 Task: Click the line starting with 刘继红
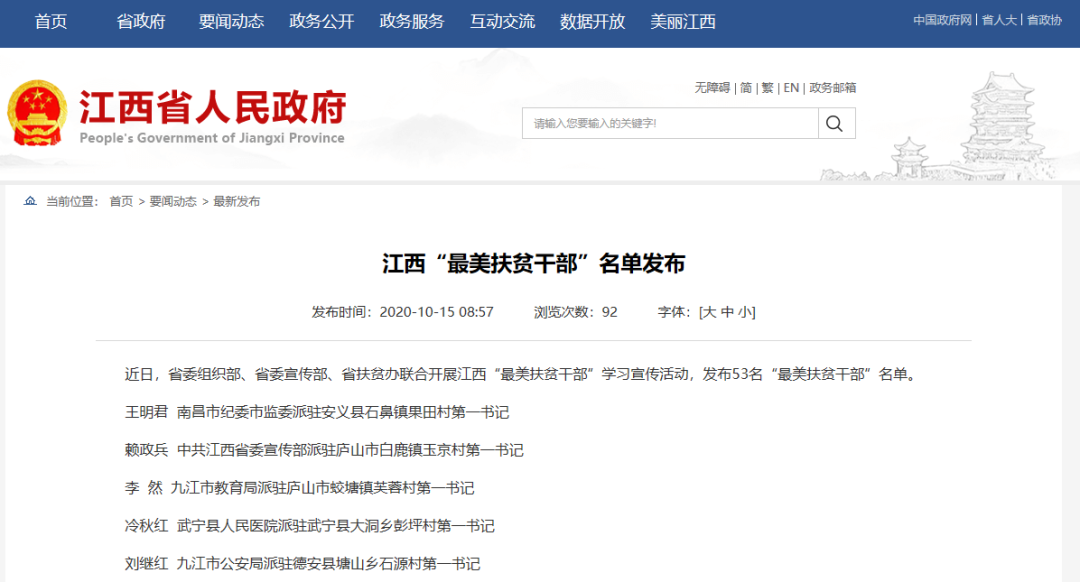click(302, 563)
